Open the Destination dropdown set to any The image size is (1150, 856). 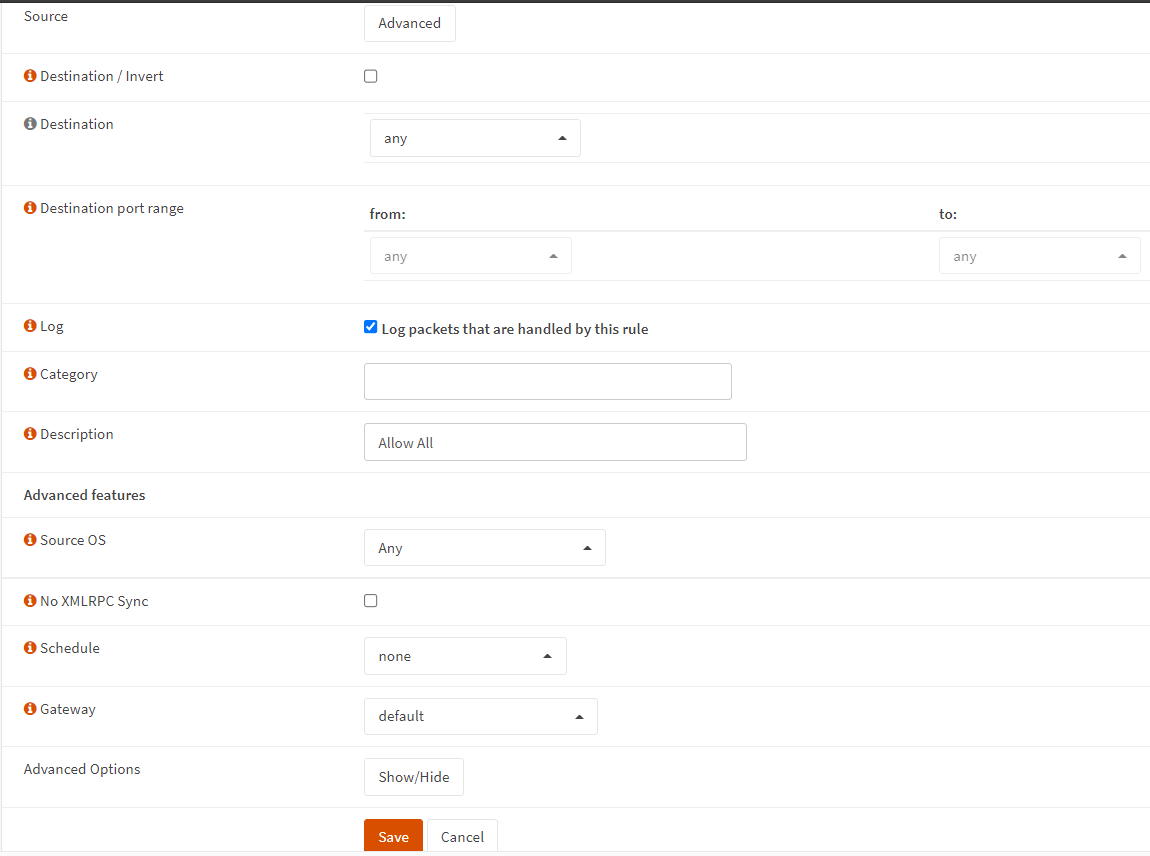(x=475, y=138)
